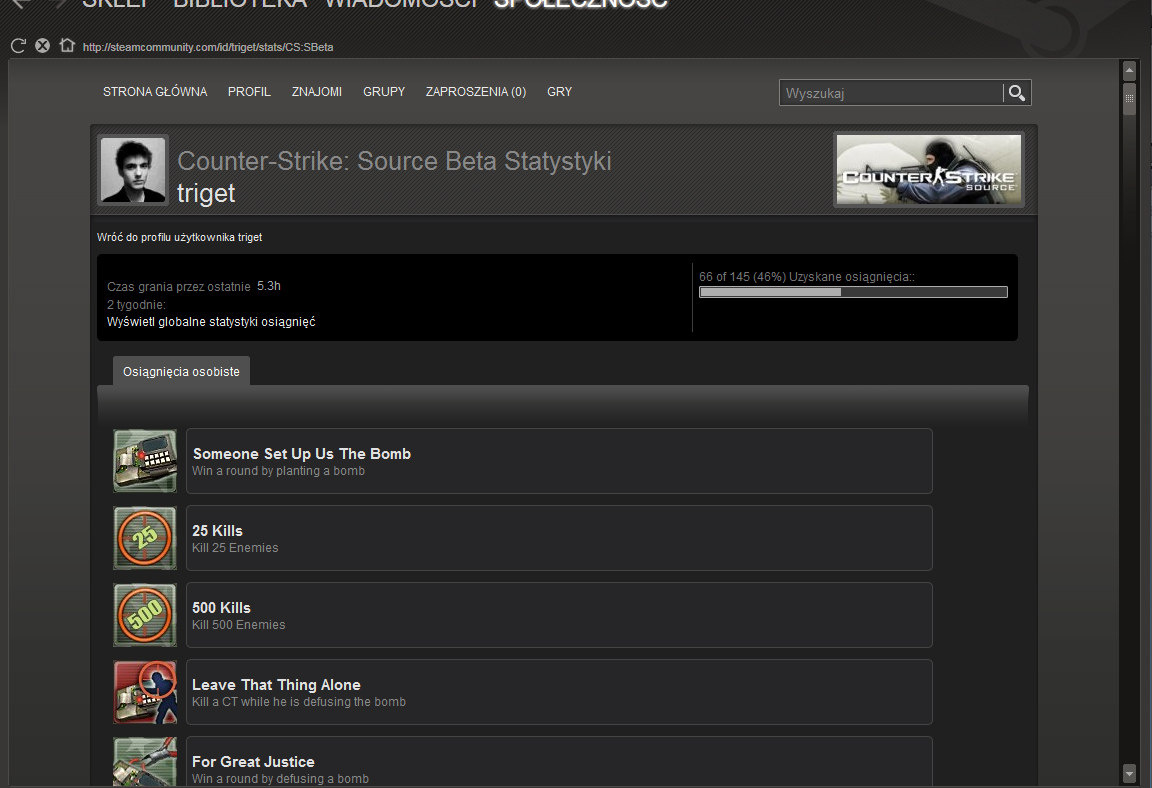Click triget's profile avatar picture
The width and height of the screenshot is (1152, 788).
pos(133,170)
